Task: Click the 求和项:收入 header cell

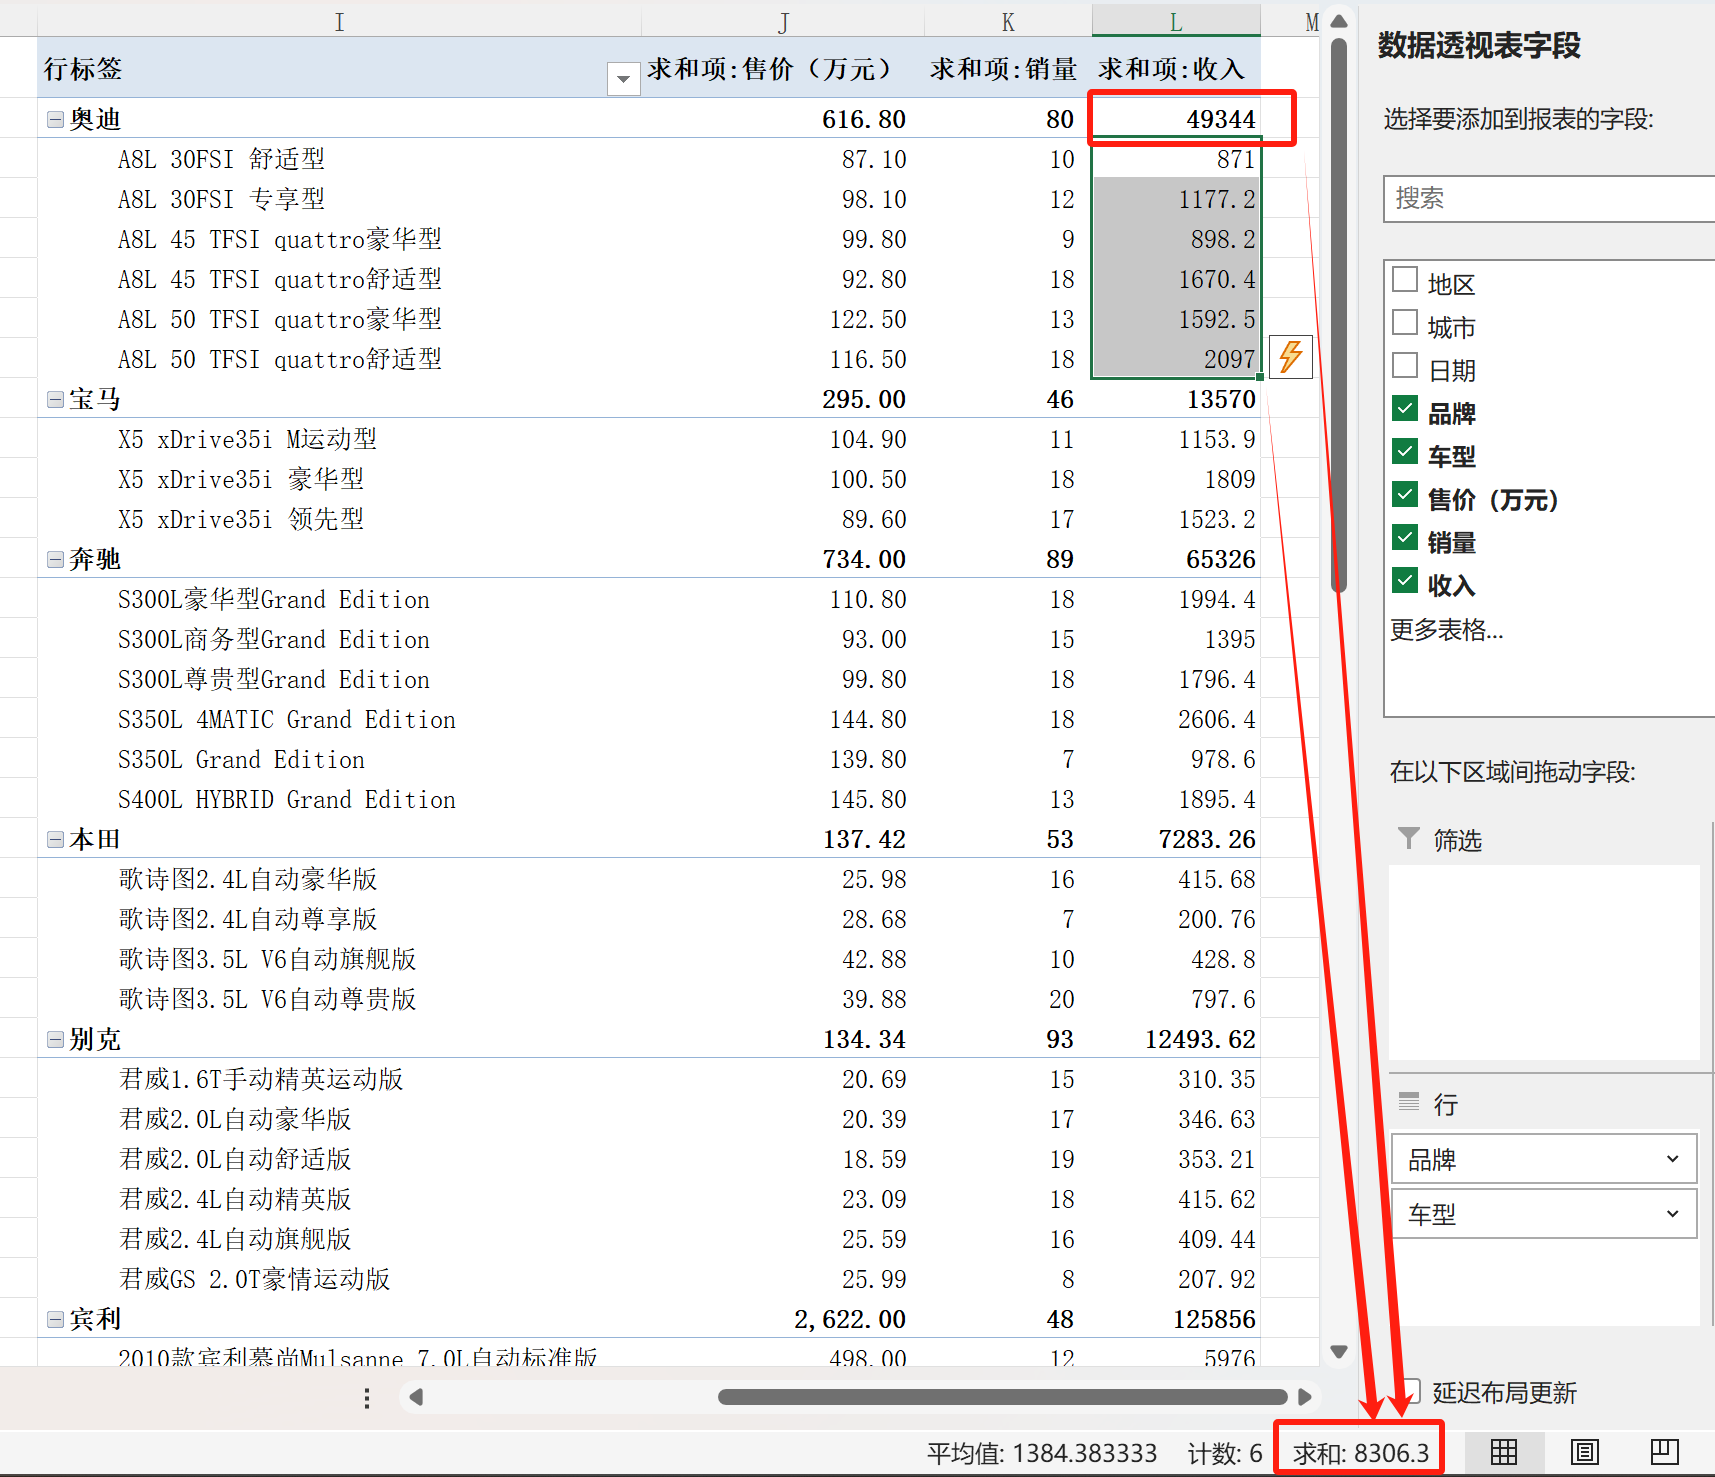Action: coord(1176,68)
